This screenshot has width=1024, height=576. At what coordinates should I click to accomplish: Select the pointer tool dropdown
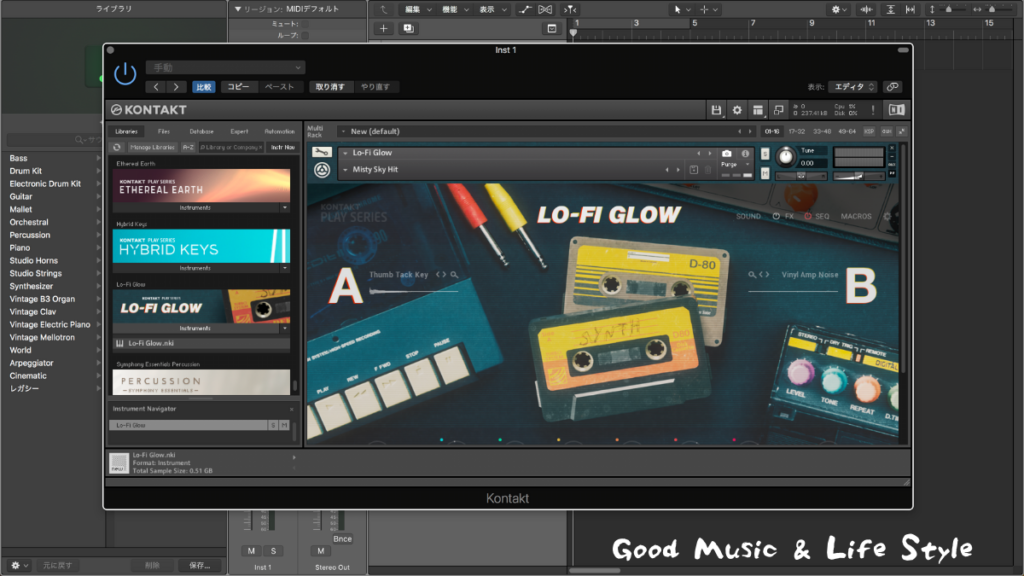(x=682, y=10)
